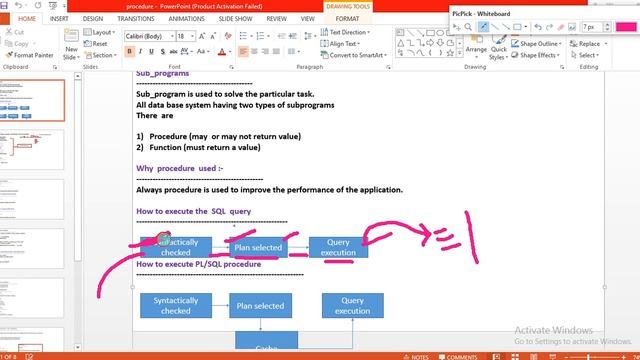Screen dimensions: 640x360
Task: Open the font size 18 dropdown
Action: tap(192, 36)
